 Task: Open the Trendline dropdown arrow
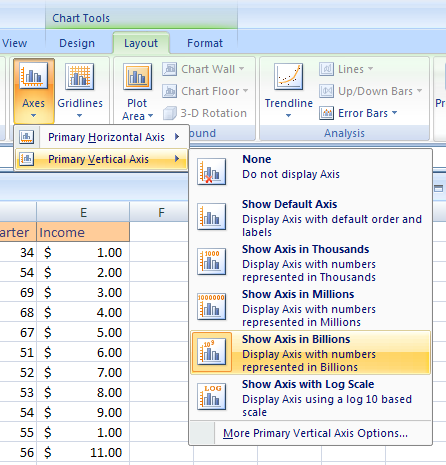coord(288,116)
